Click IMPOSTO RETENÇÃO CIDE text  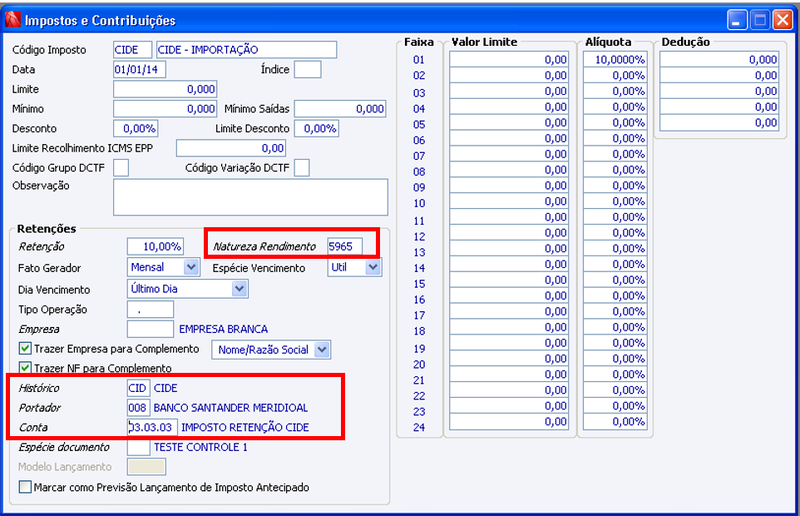pos(245,427)
